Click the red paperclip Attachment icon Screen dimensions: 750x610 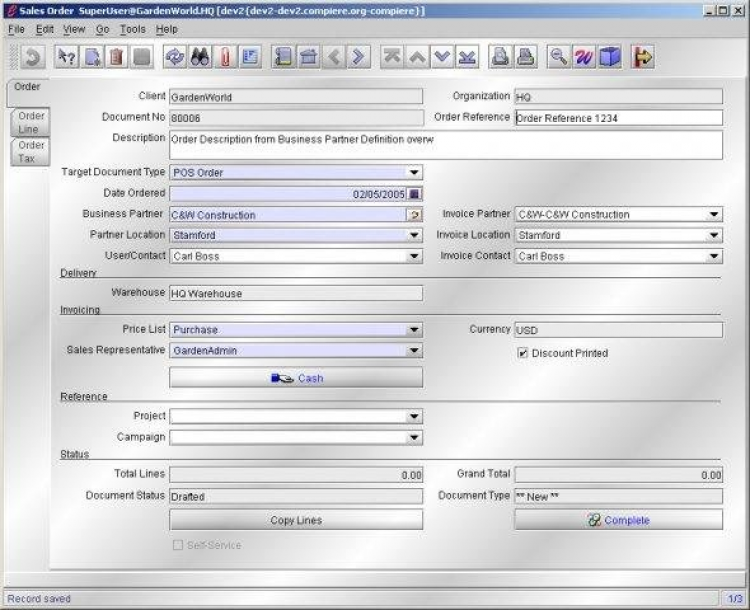coord(225,58)
